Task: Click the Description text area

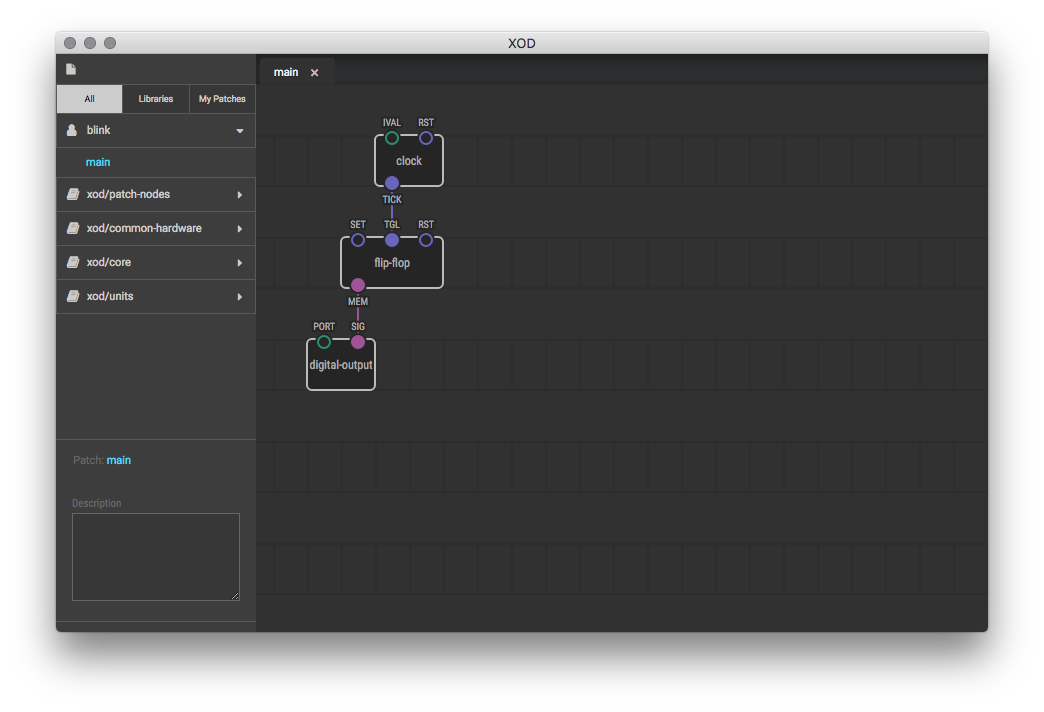Action: point(156,557)
